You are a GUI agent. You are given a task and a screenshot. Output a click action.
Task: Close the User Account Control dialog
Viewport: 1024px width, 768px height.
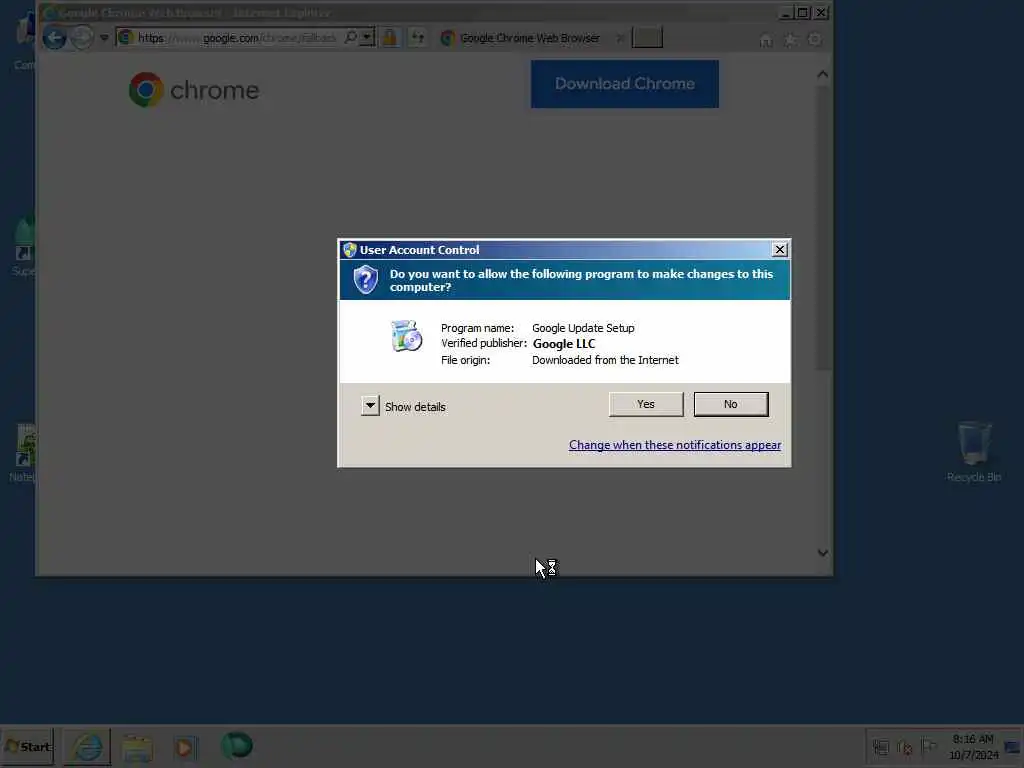point(779,249)
